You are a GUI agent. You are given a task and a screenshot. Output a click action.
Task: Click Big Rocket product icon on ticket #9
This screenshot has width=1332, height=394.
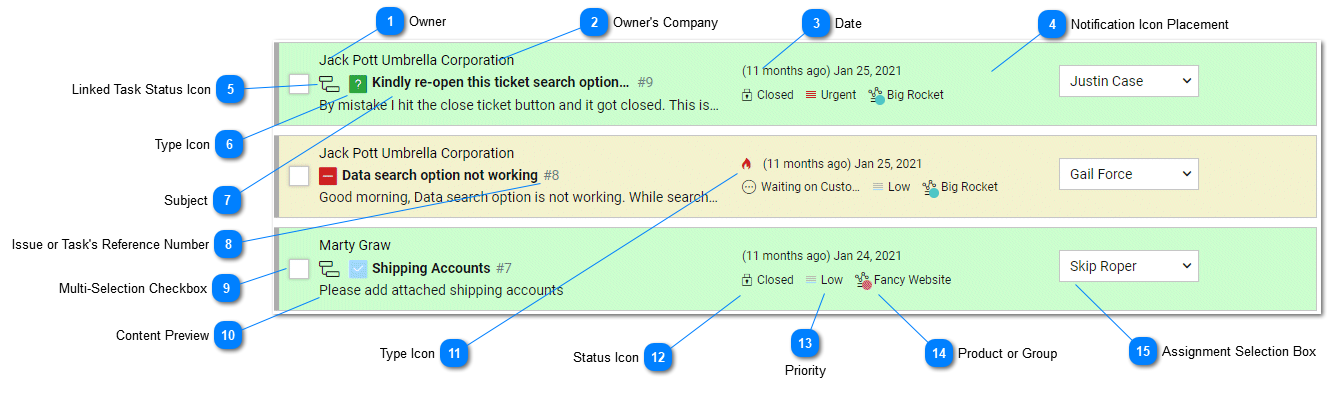(876, 96)
